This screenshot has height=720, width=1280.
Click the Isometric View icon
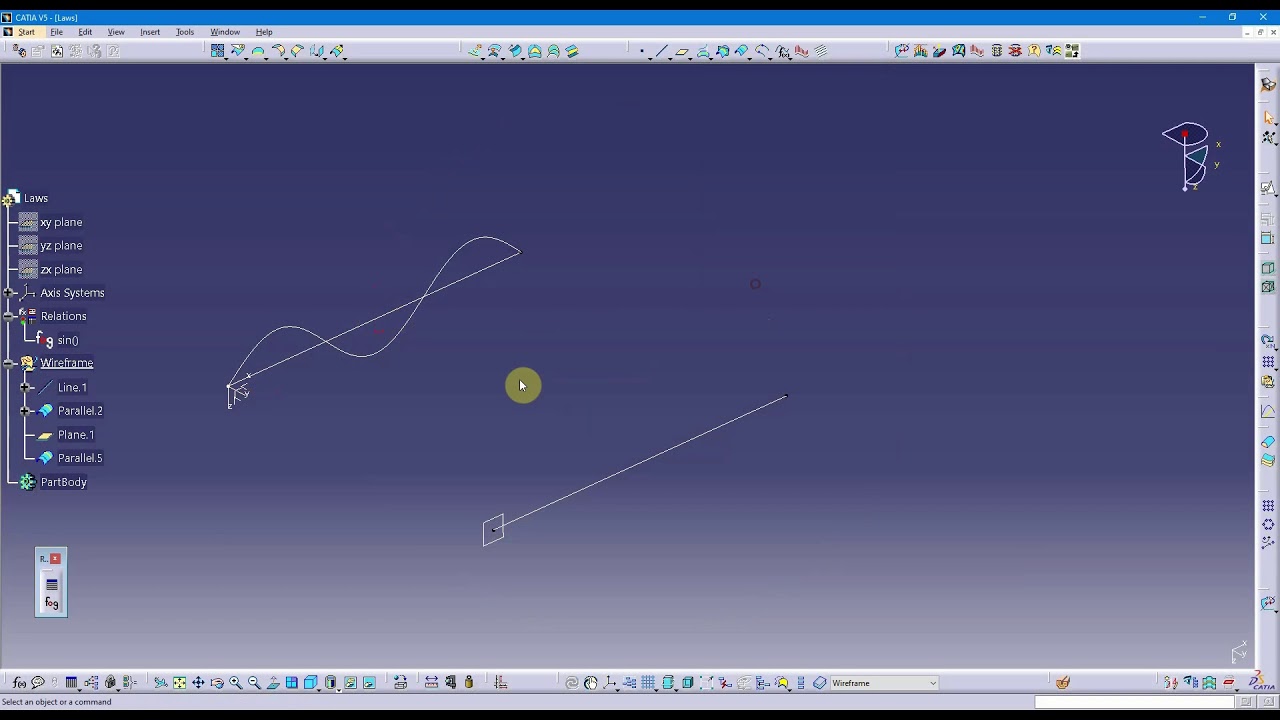pos(311,683)
